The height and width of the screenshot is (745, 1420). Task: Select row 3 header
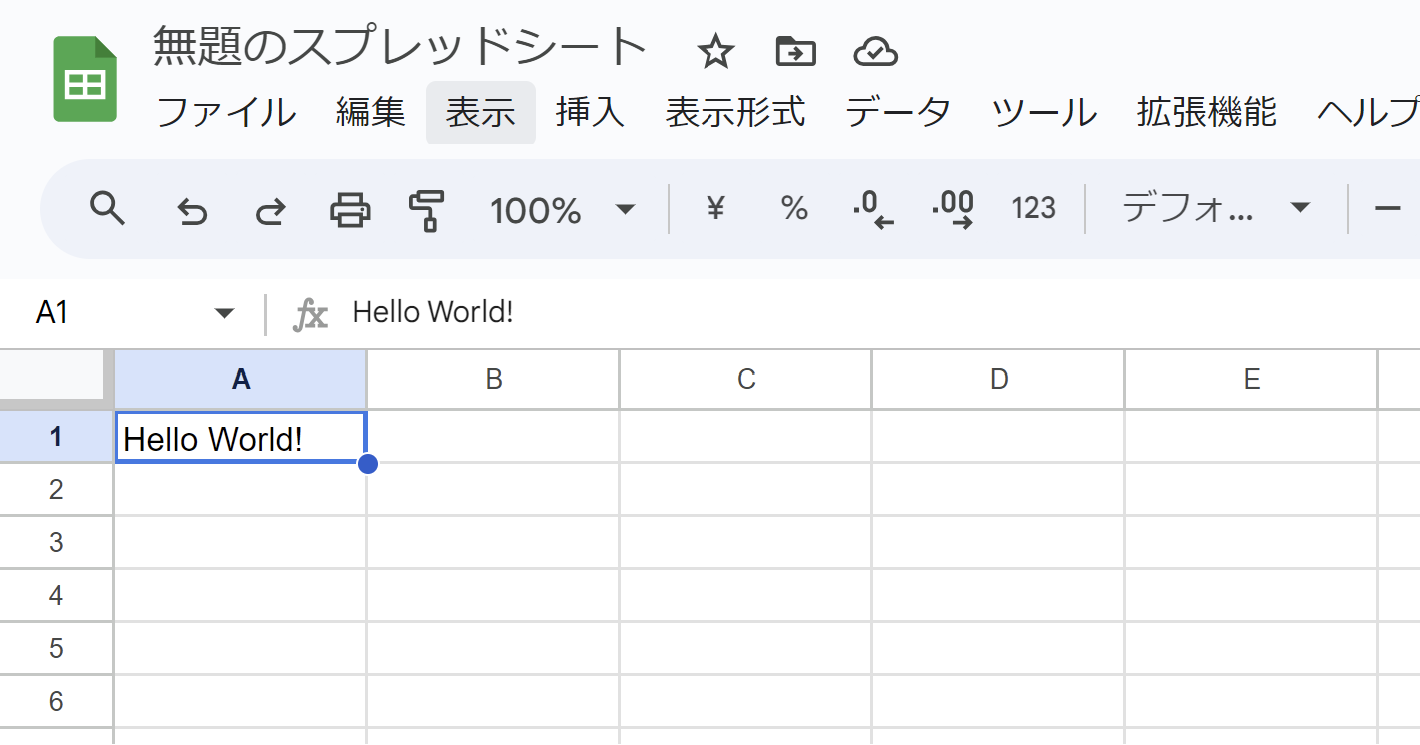click(x=56, y=541)
